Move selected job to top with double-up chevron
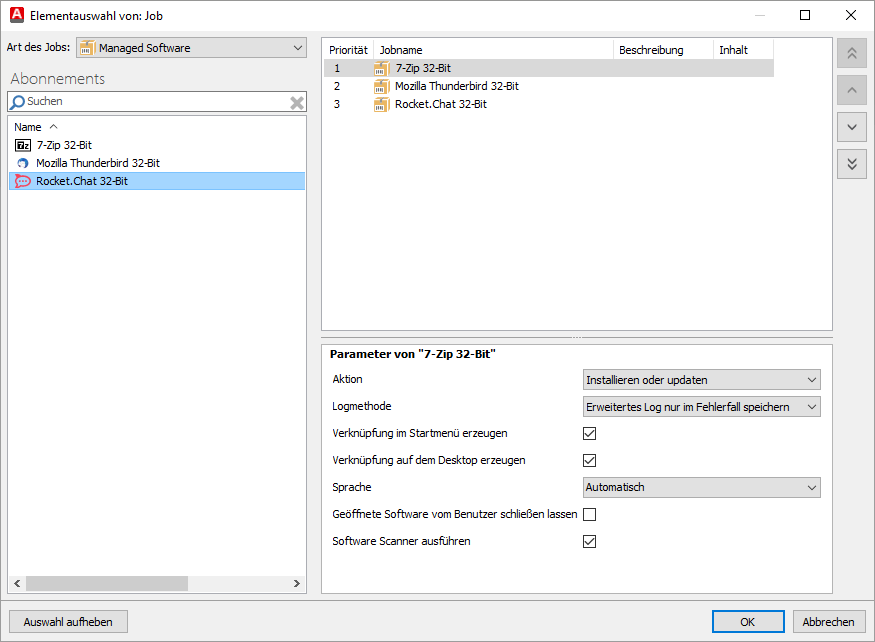875x642 pixels. 851,53
